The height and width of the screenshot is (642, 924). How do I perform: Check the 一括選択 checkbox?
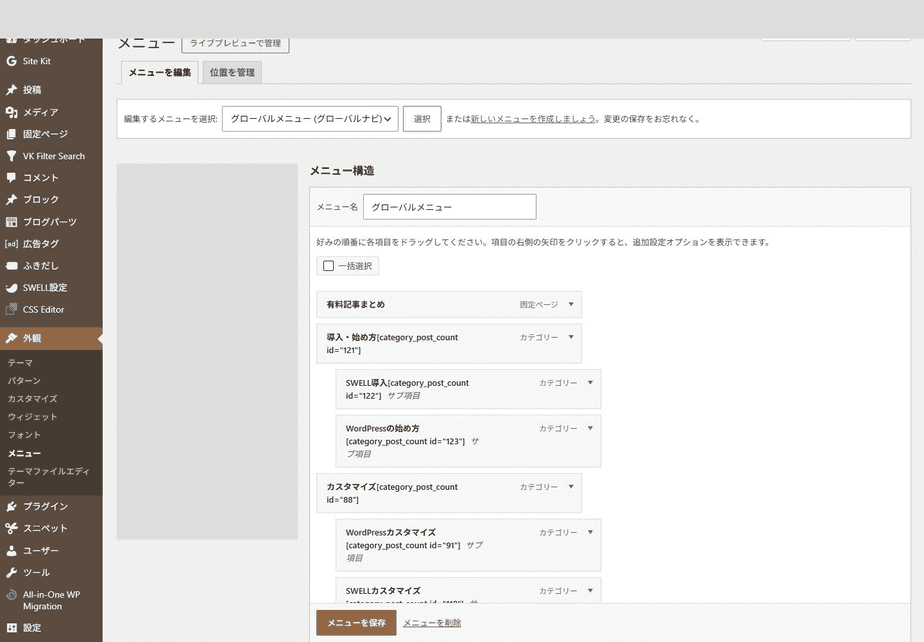click(329, 266)
